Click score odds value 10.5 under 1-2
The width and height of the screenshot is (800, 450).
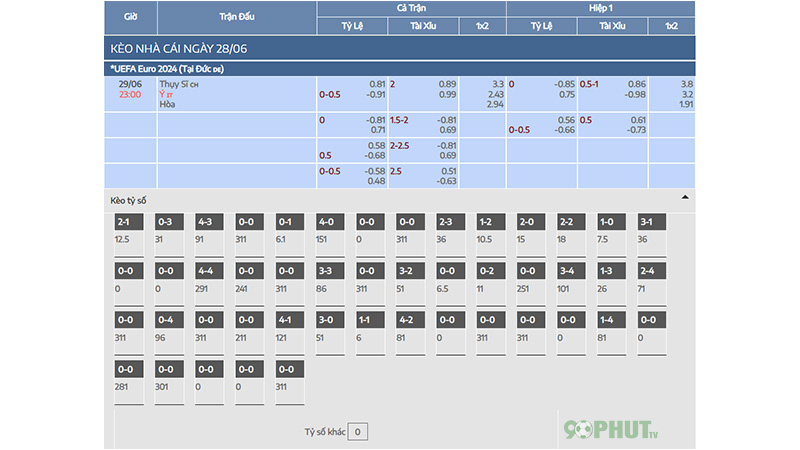click(484, 239)
